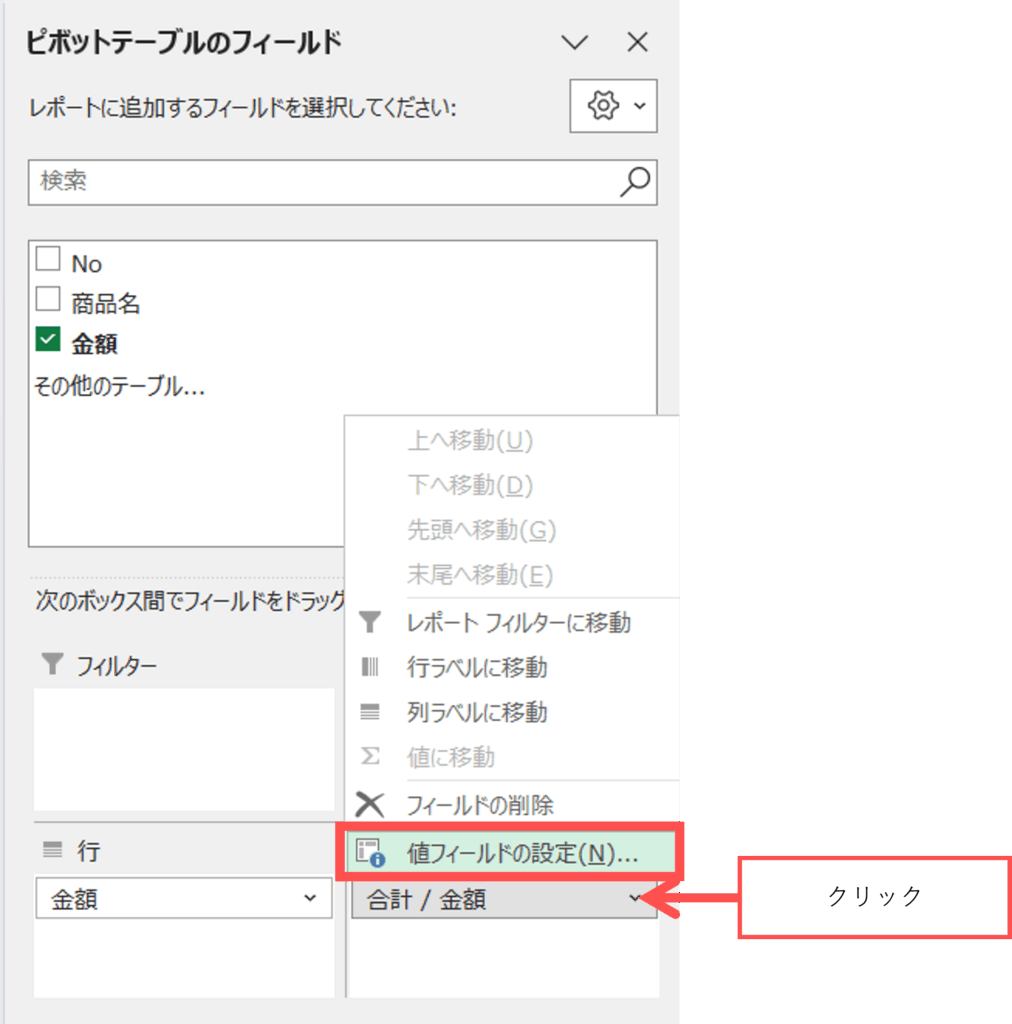Image resolution: width=1012 pixels, height=1024 pixels.
Task: Click the funnel icon beside レポート フィルターに移動
Action: (370, 623)
